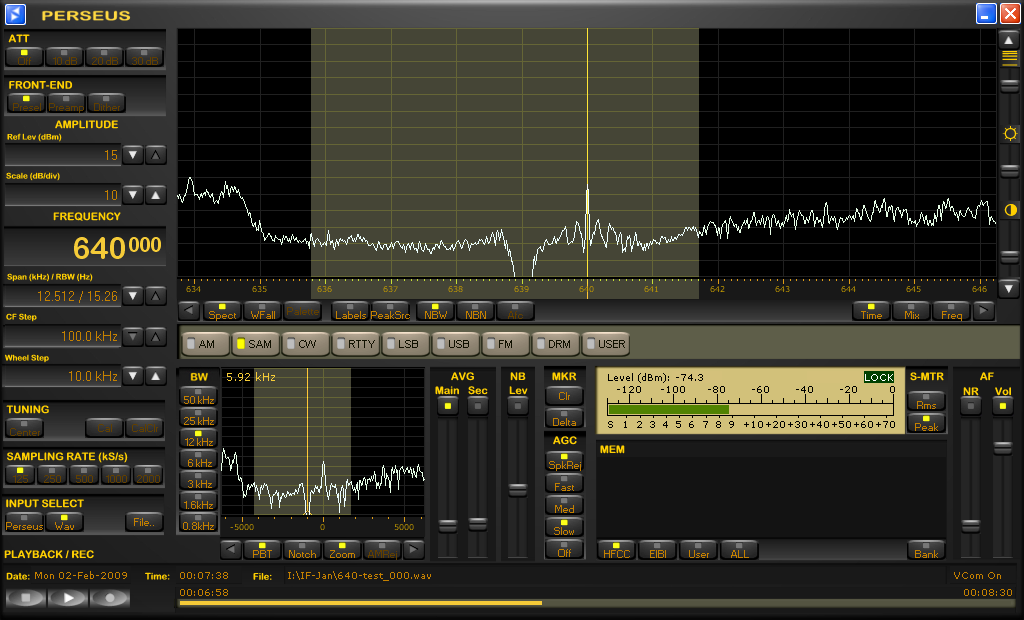Adjust the AF Vol slider handle

[x=1002, y=448]
